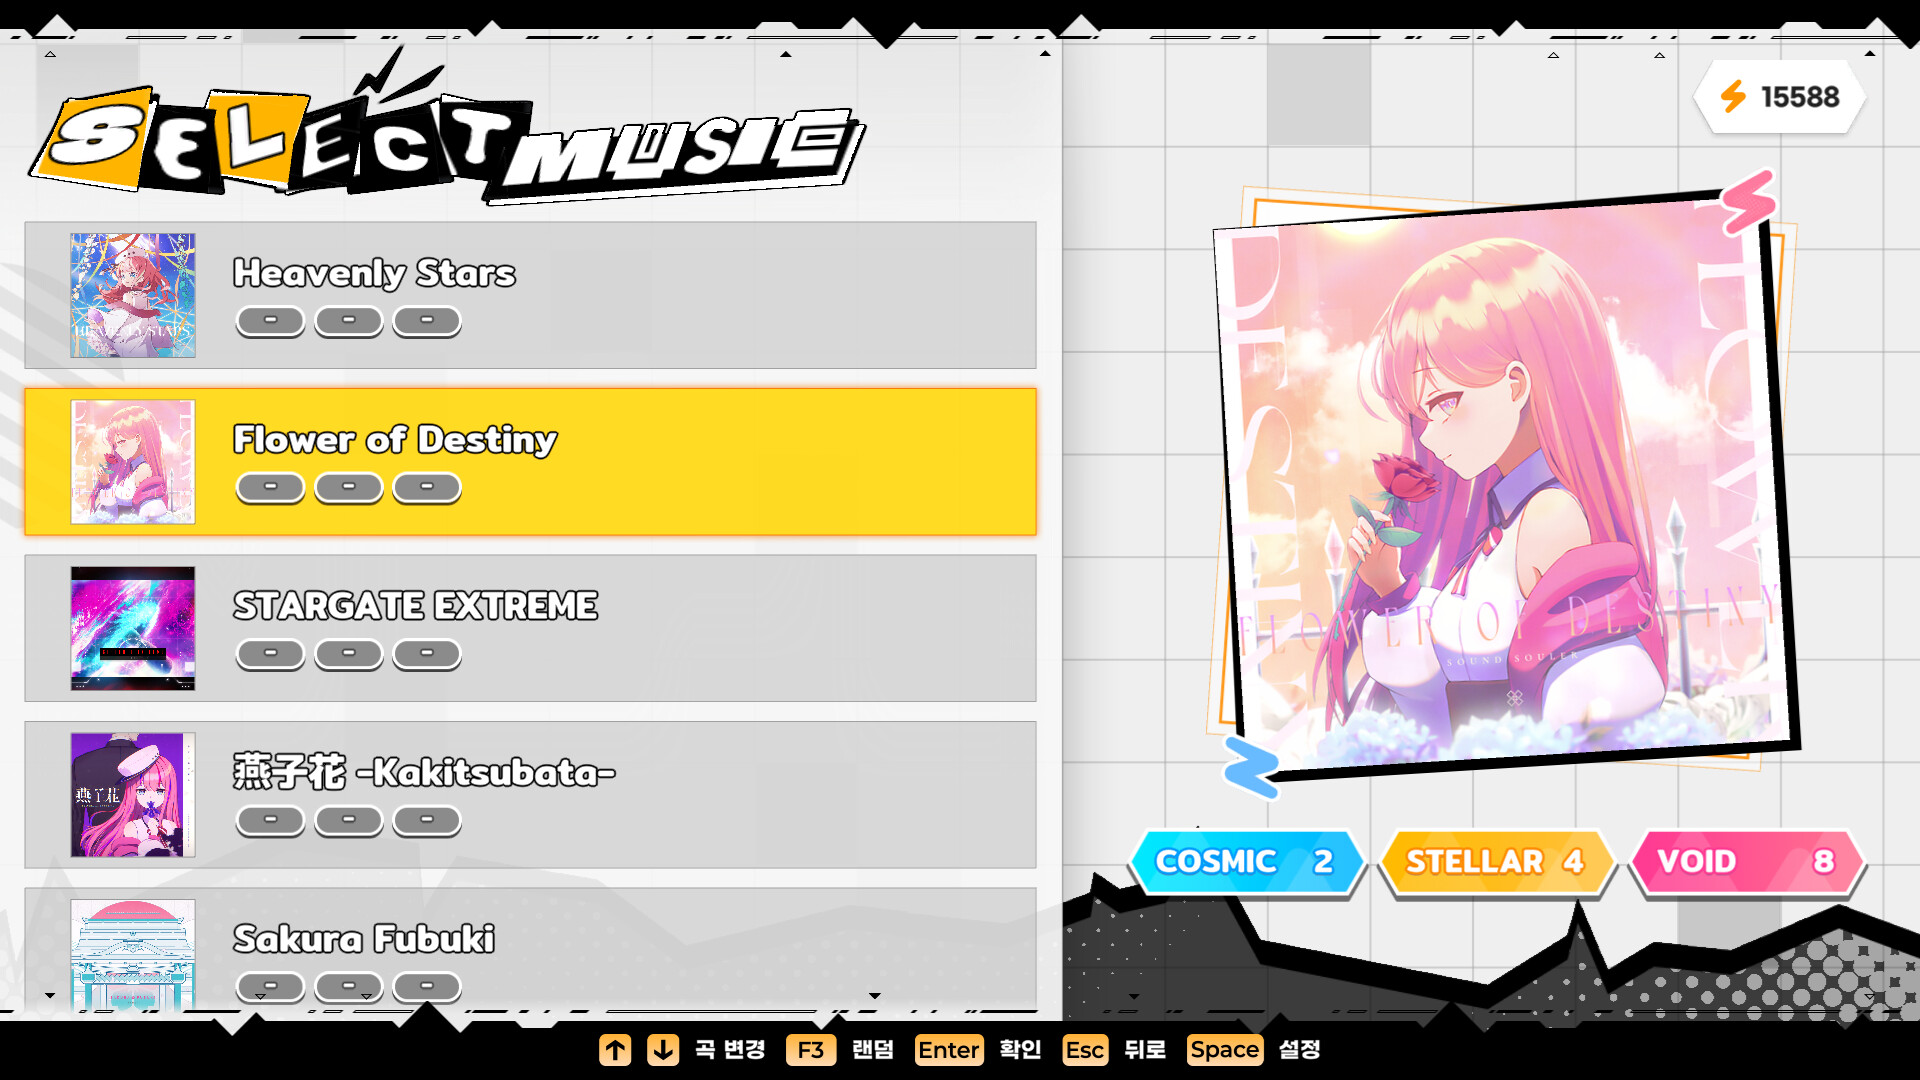
Task: Click Heavenly Stars album art thumbnail
Action: tap(133, 296)
